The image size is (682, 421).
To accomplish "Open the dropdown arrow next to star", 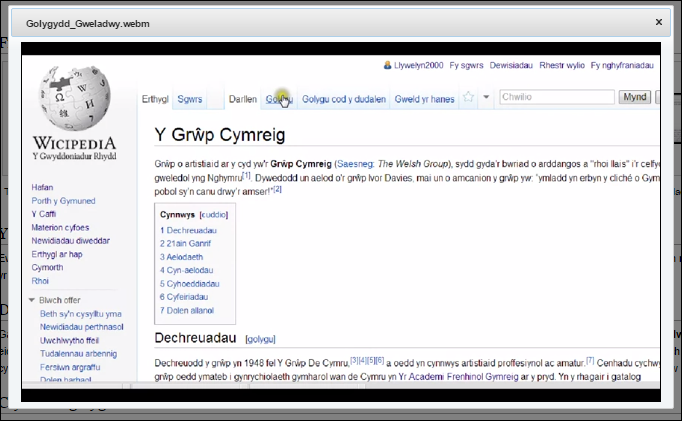I will point(486,97).
